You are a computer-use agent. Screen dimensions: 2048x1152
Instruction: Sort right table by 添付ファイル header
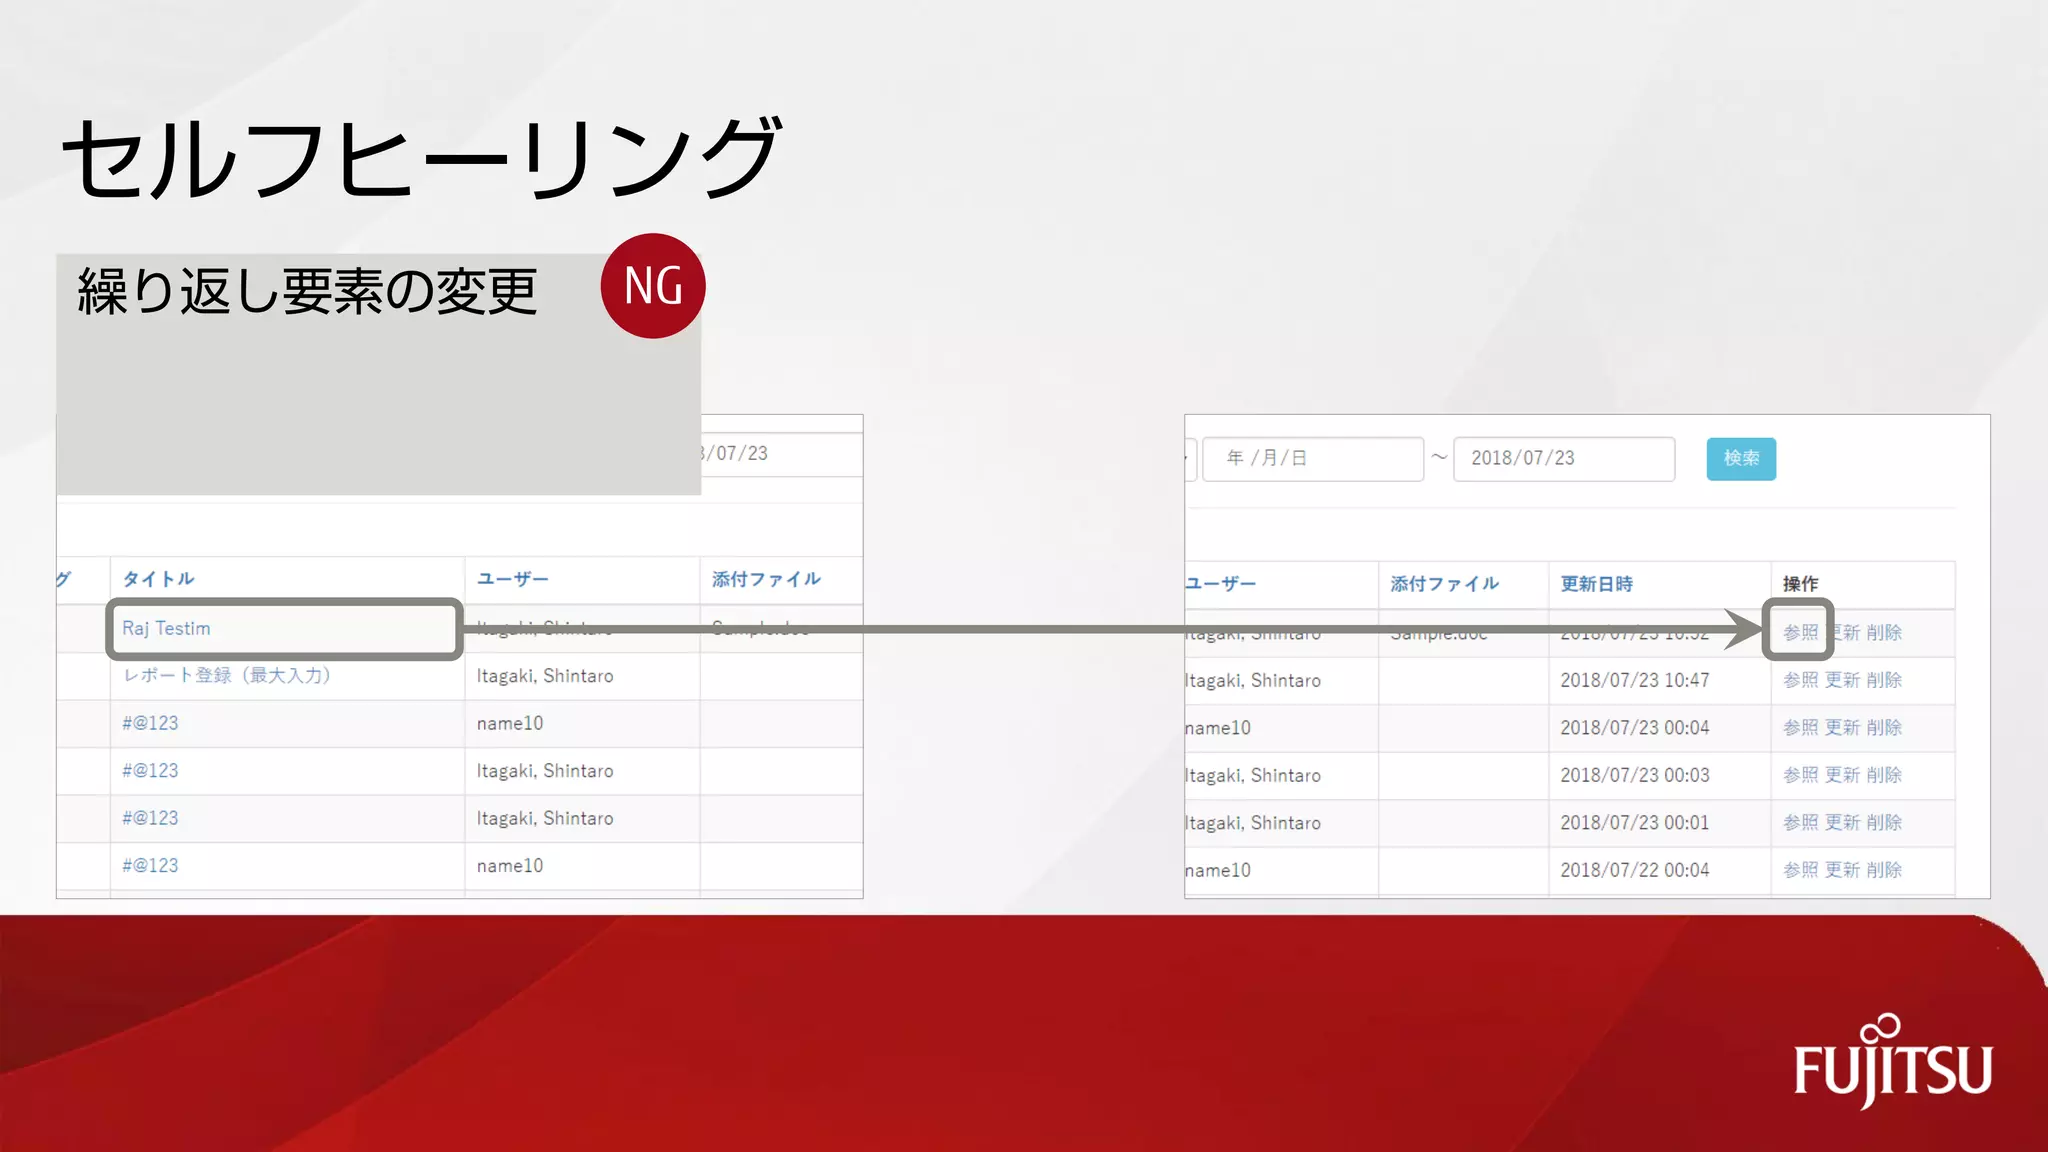(1444, 584)
